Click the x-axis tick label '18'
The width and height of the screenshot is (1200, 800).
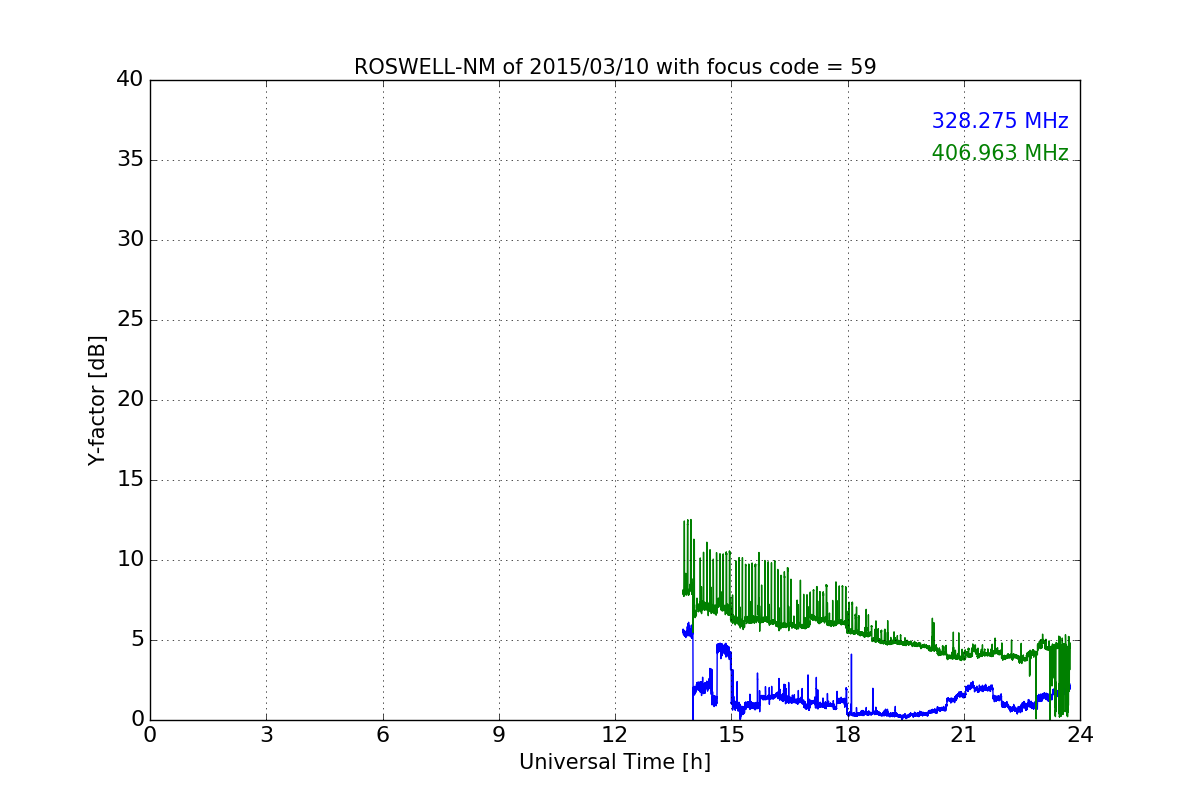point(847,735)
